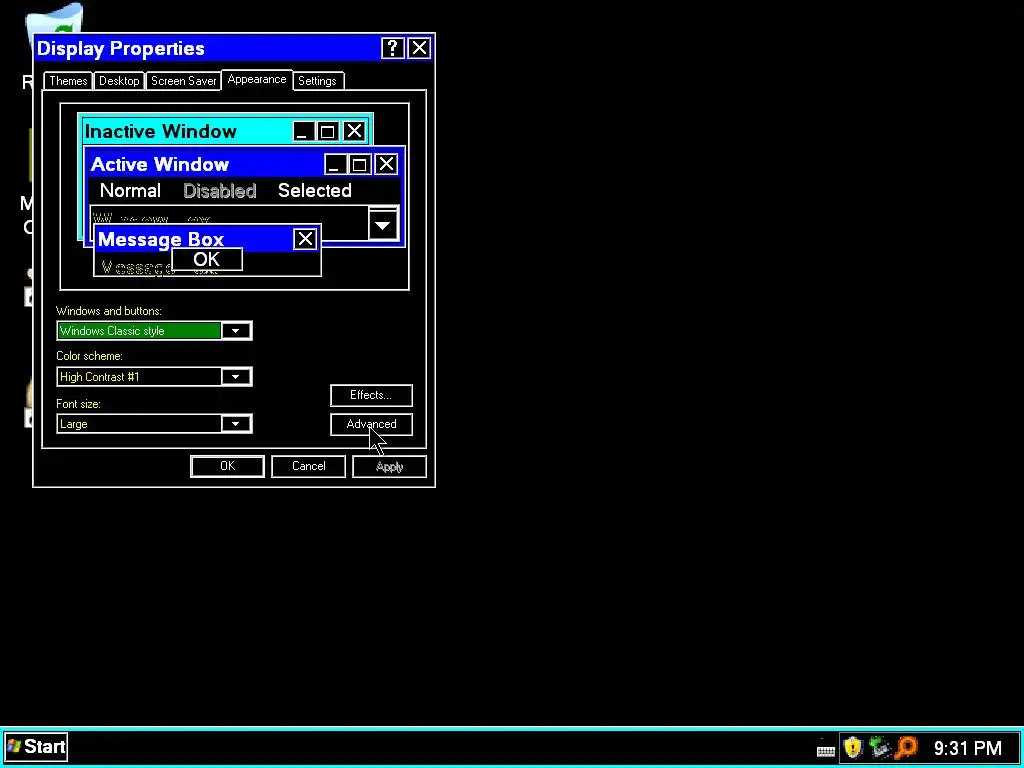1024x768 pixels.
Task: Switch to the Themes tab
Action: [68, 81]
